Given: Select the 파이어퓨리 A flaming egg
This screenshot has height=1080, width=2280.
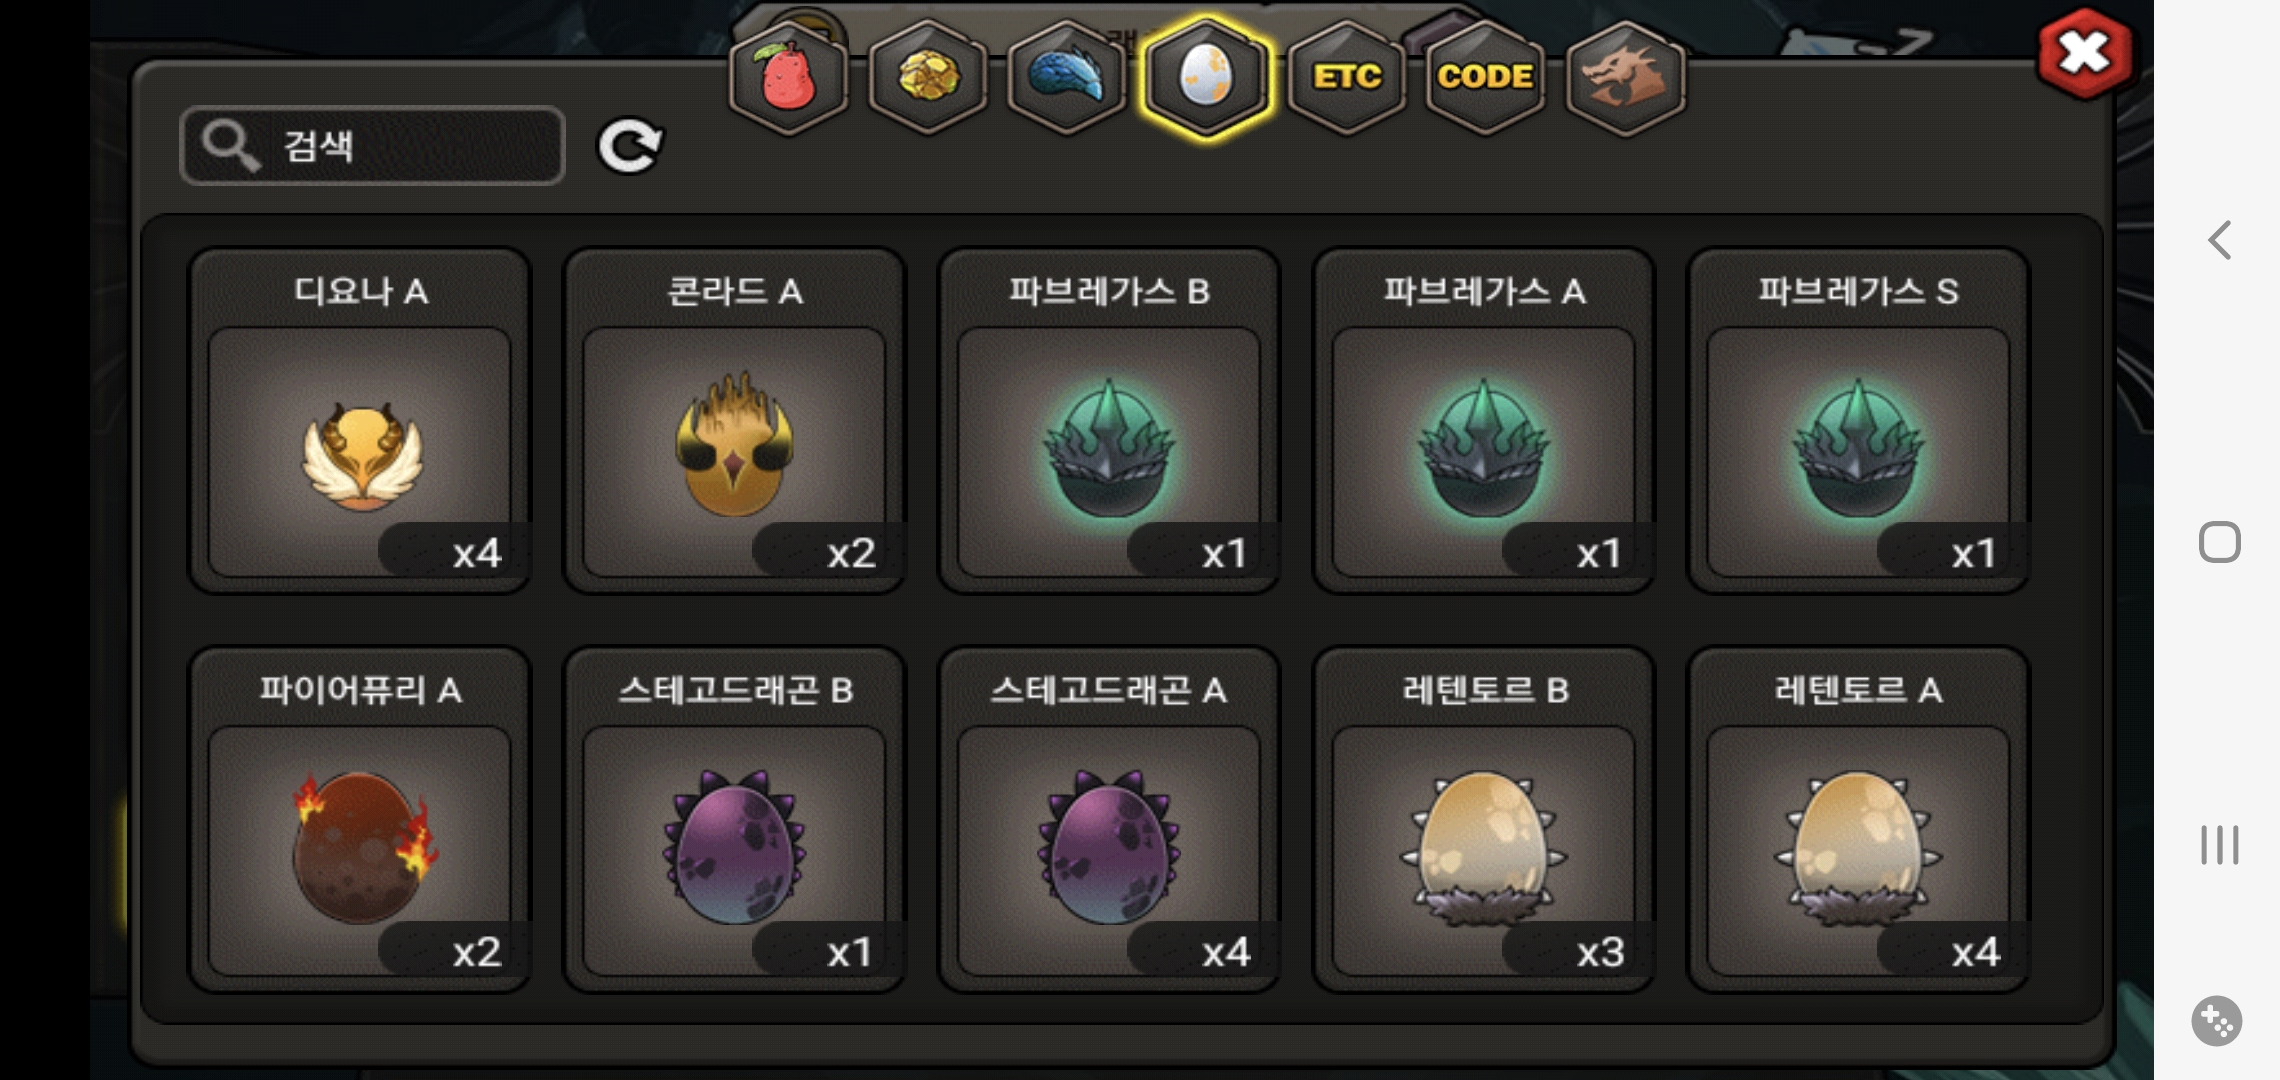Looking at the screenshot, I should coord(360,820).
